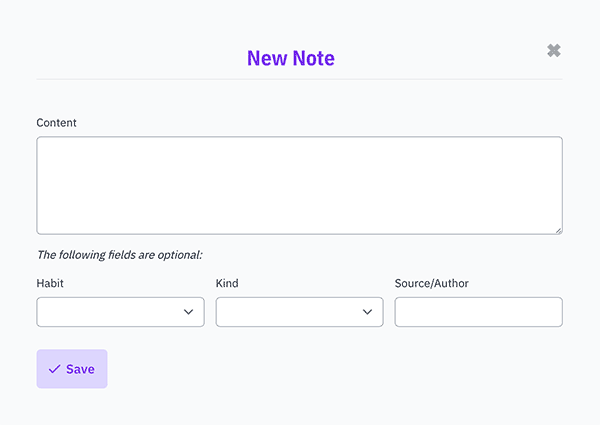Image resolution: width=600 pixels, height=425 pixels.
Task: Open the Habit select box
Action: coord(121,312)
